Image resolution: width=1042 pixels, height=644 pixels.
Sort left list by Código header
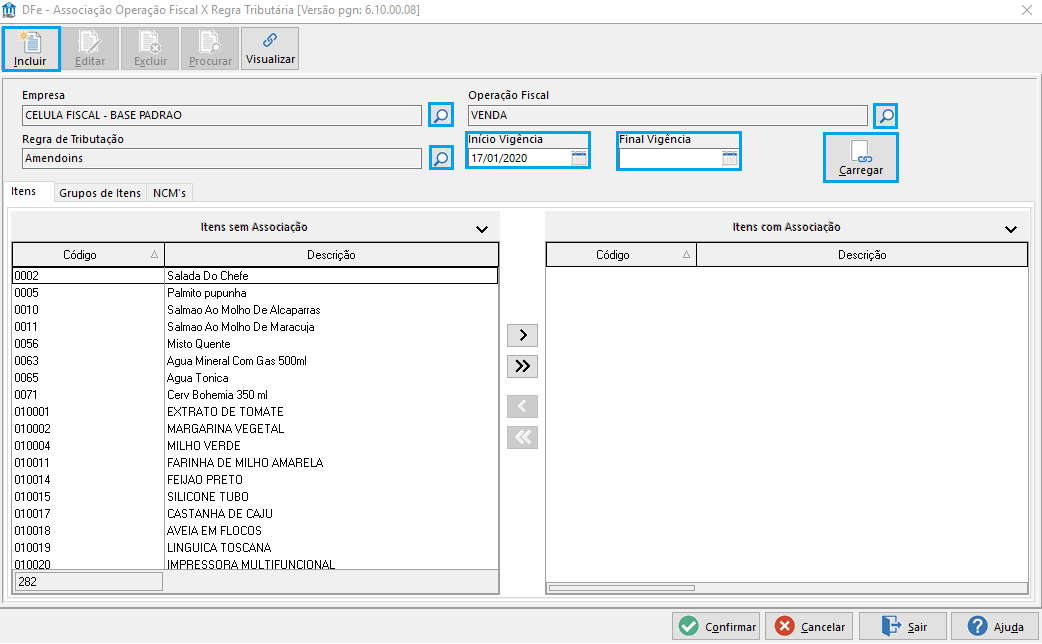[x=88, y=255]
